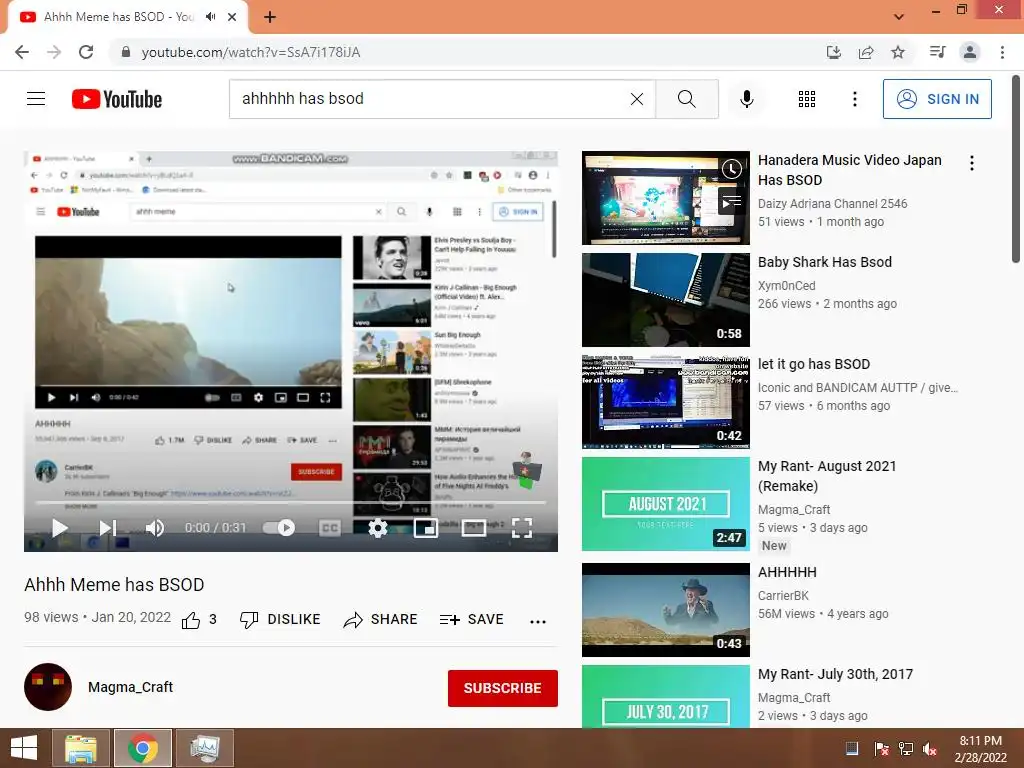Share this page from address bar
Image resolution: width=1024 pixels, height=768 pixels.
point(866,52)
